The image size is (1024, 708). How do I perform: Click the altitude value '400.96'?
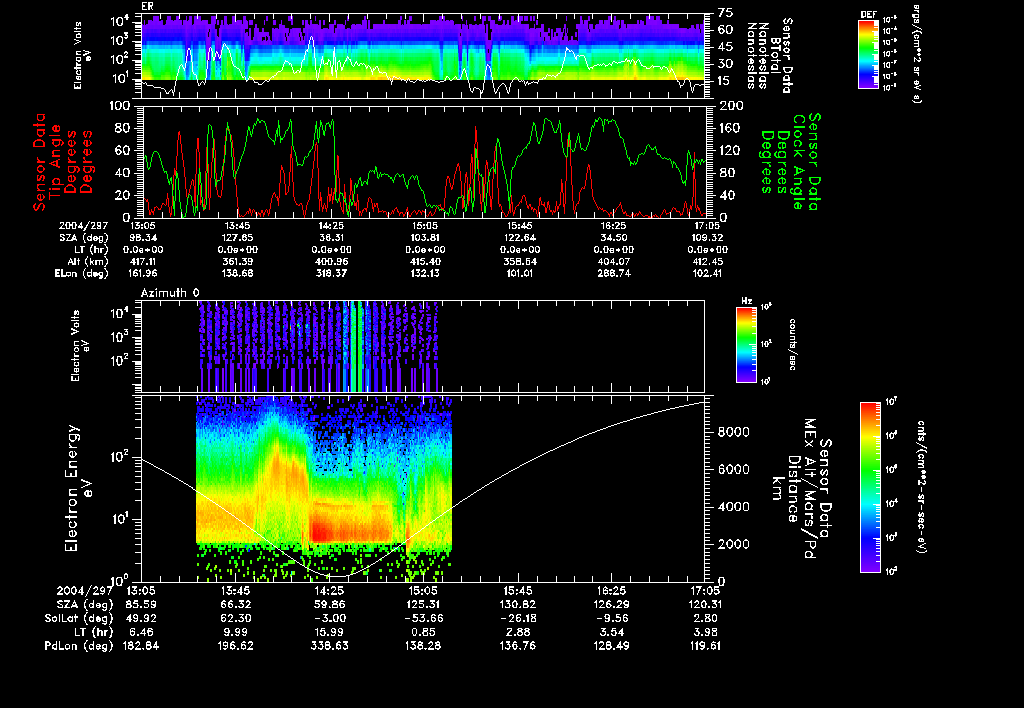point(331,262)
